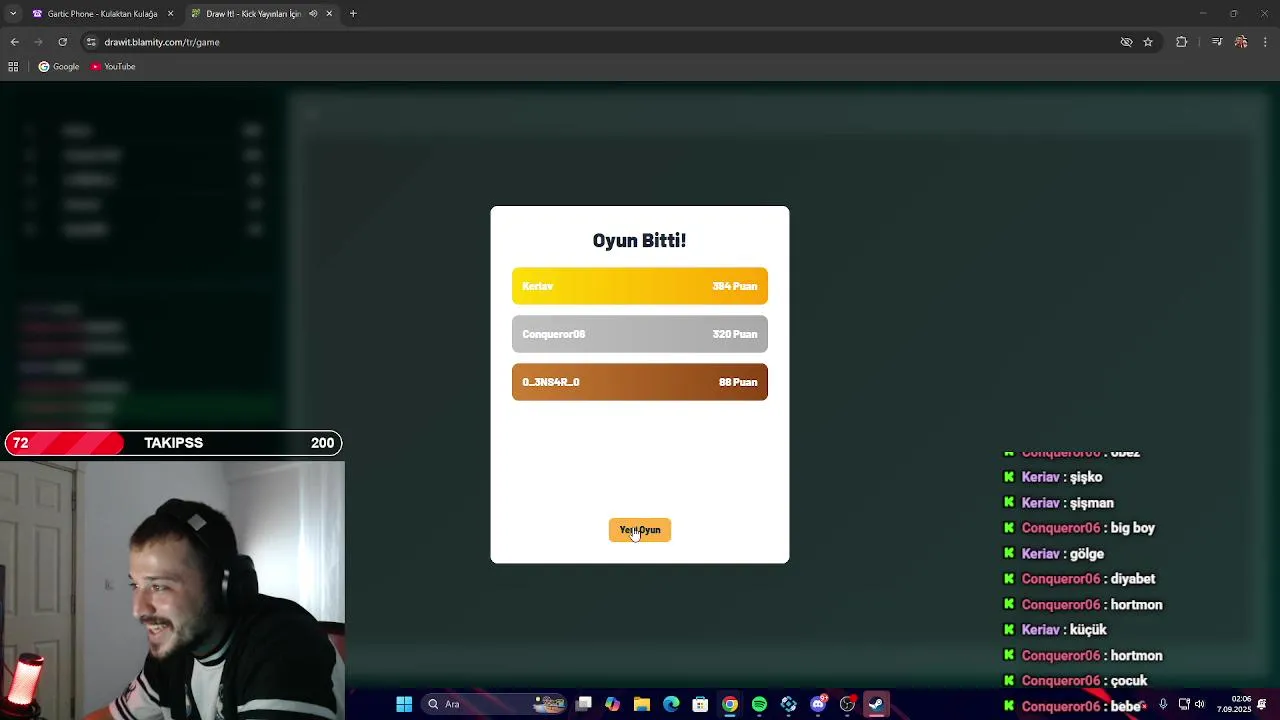The width and height of the screenshot is (1280, 720).
Task: Click chat message Keriav : şişman
Action: coord(1058,503)
